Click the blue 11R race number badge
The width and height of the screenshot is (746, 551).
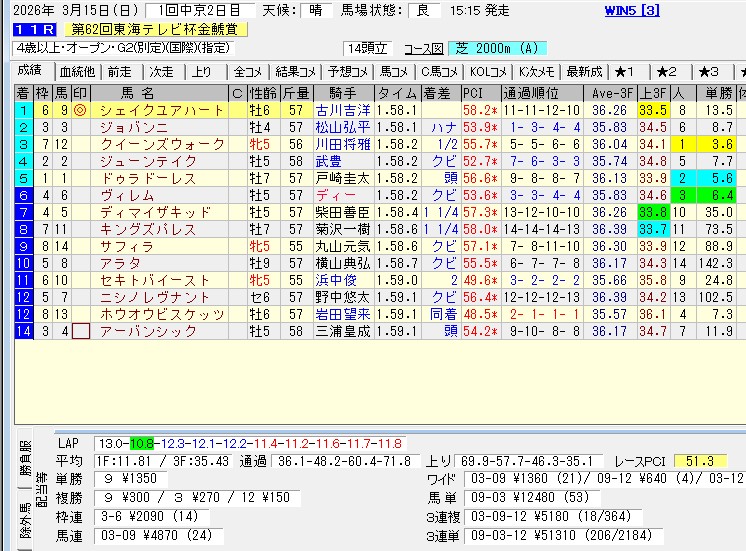pos(27,30)
